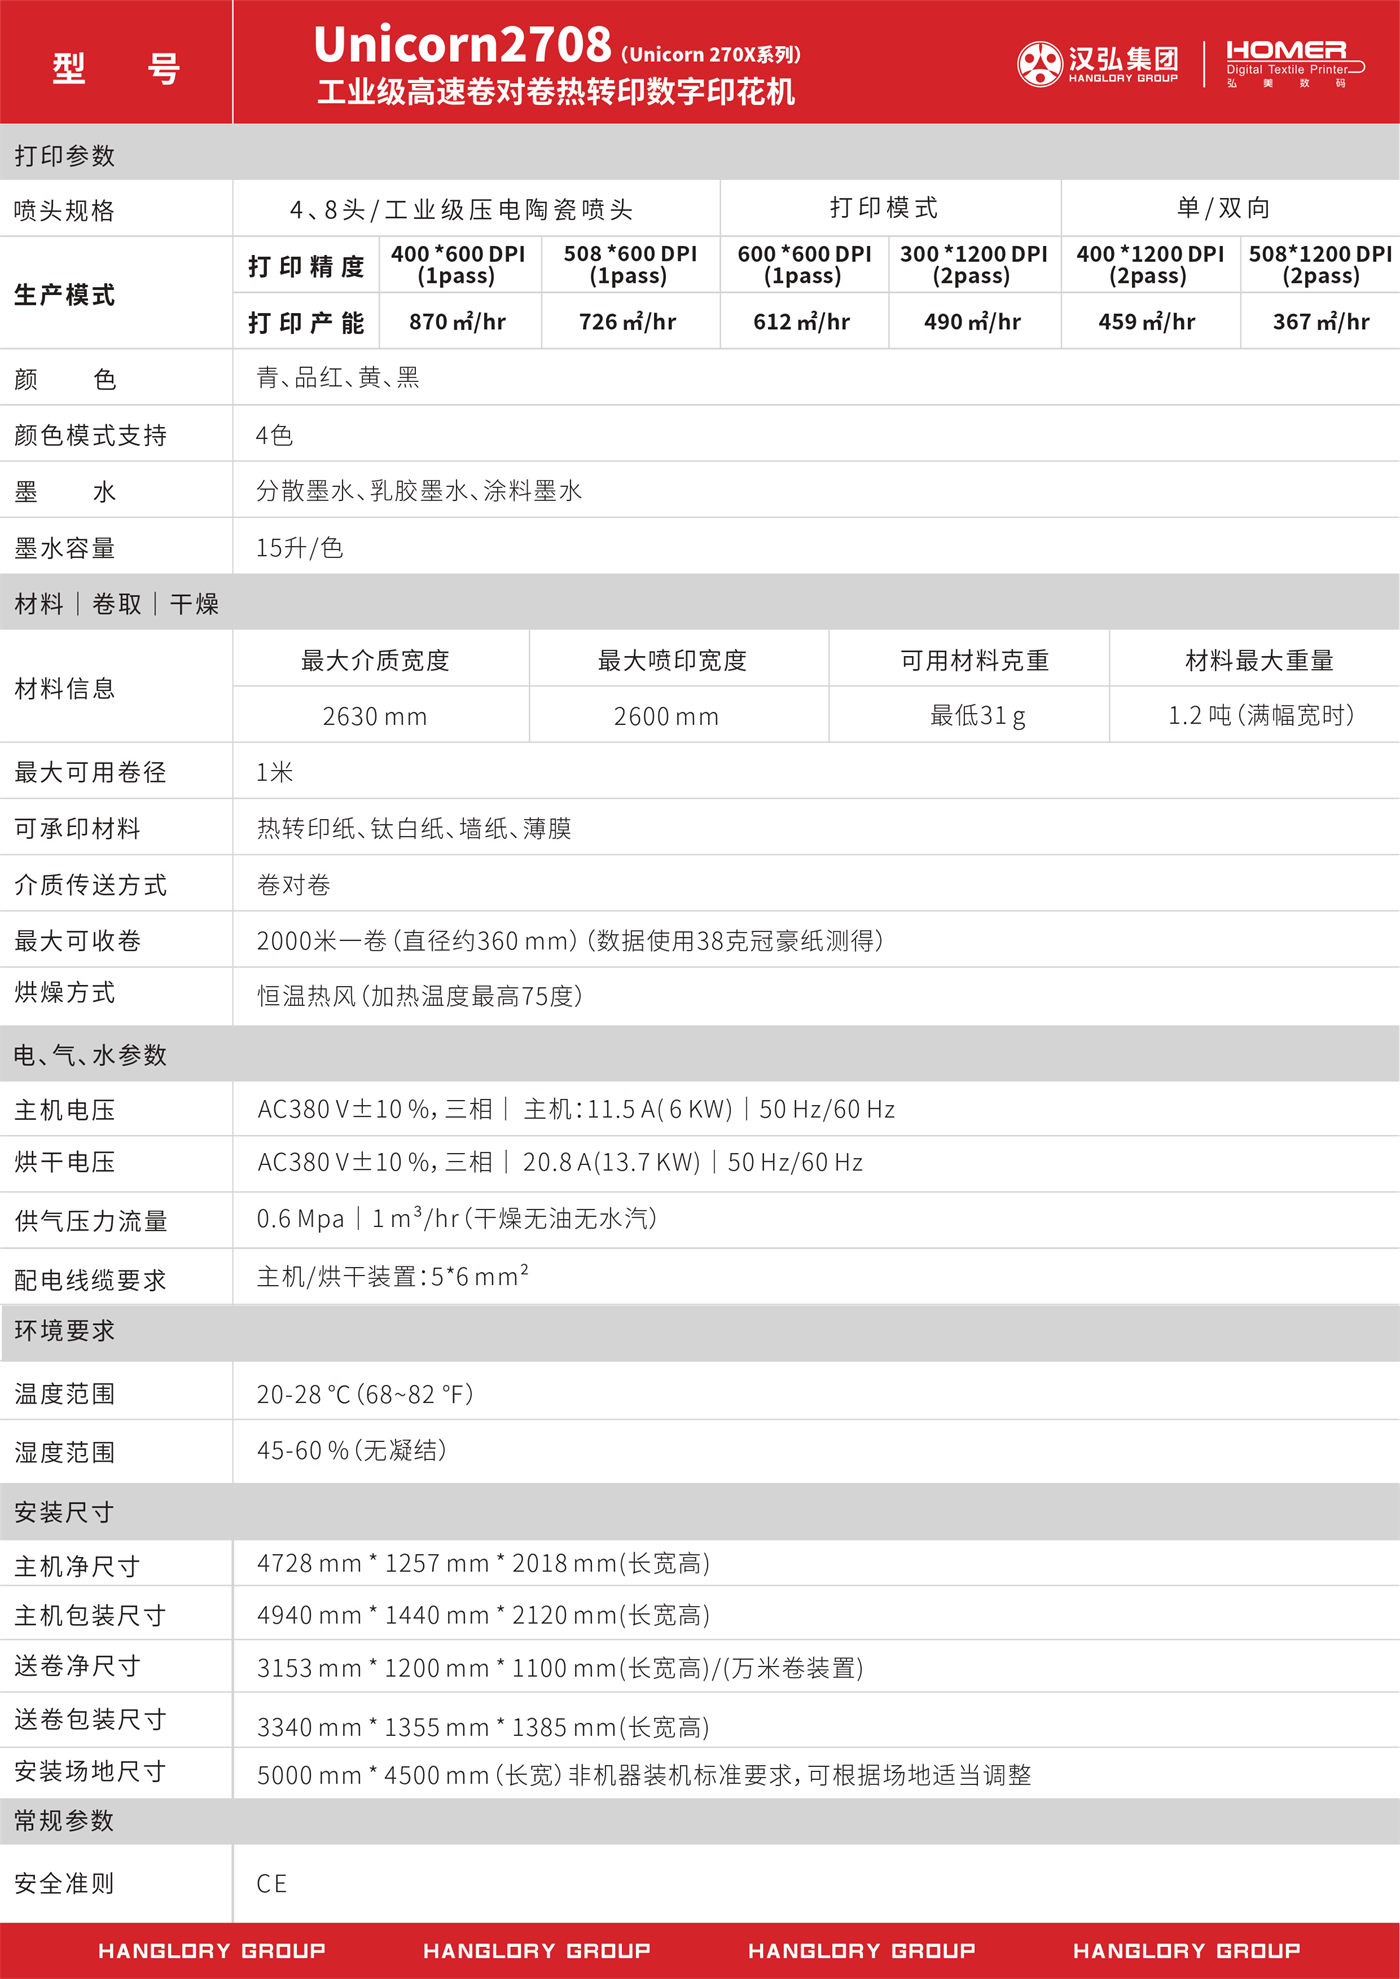Click the 400*600 DPI (1pass) precision cell
The height and width of the screenshot is (1979, 1400).
(458, 265)
